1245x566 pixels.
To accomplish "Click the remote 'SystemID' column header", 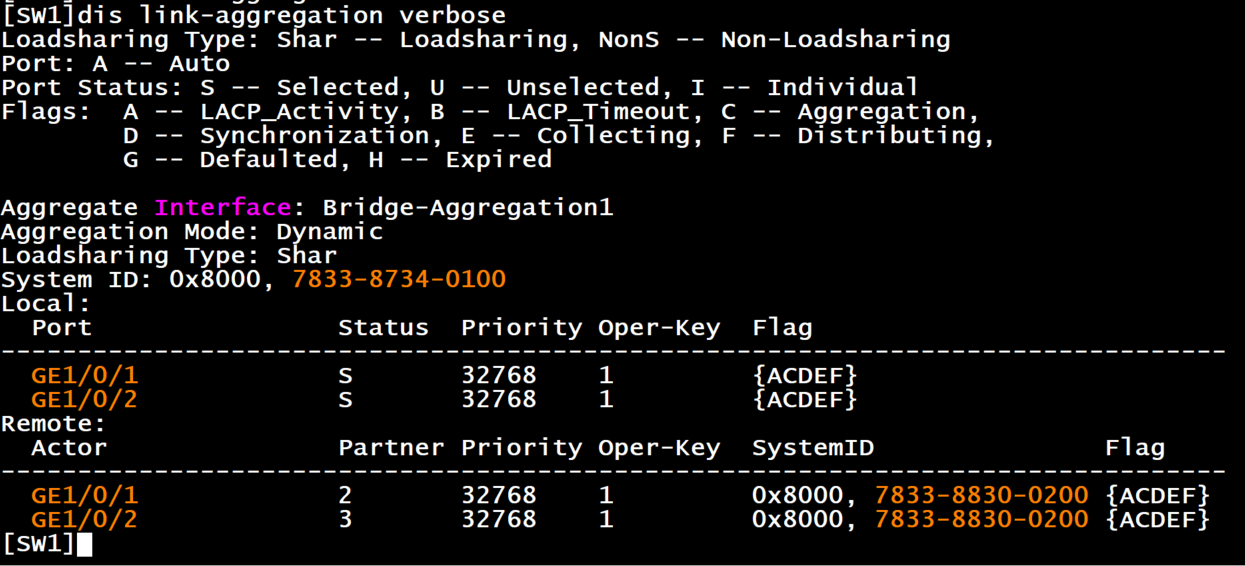I will pyautogui.click(x=813, y=448).
